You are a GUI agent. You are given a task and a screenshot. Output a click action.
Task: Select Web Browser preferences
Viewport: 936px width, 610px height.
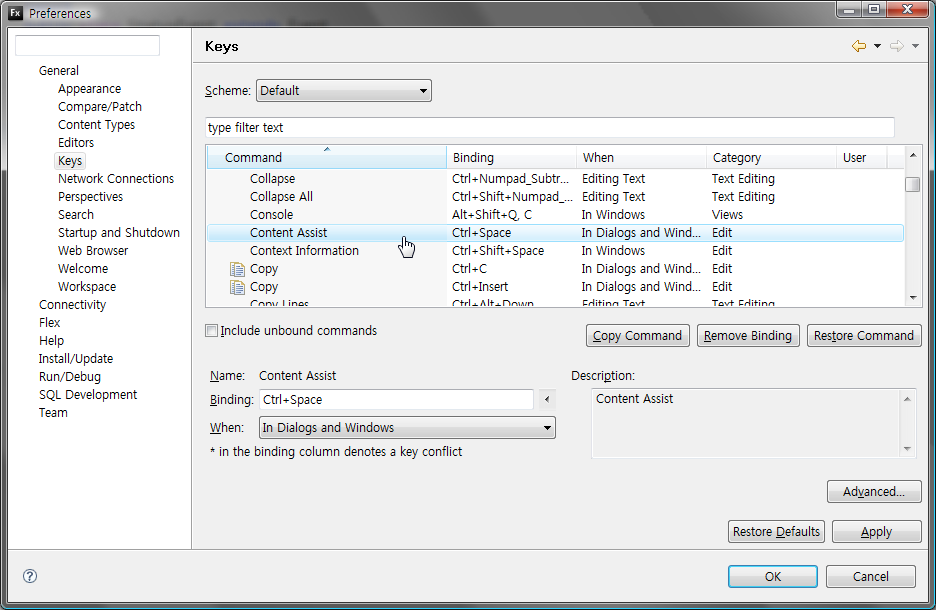(x=93, y=251)
